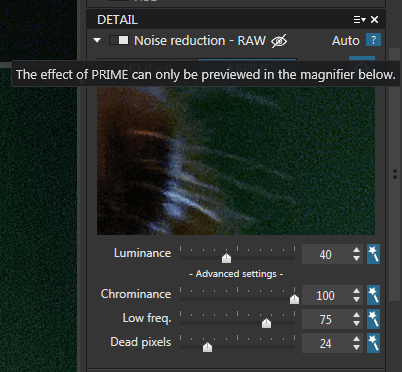Click the Luminance value field showing 40
402x372 pixels.
pos(326,254)
